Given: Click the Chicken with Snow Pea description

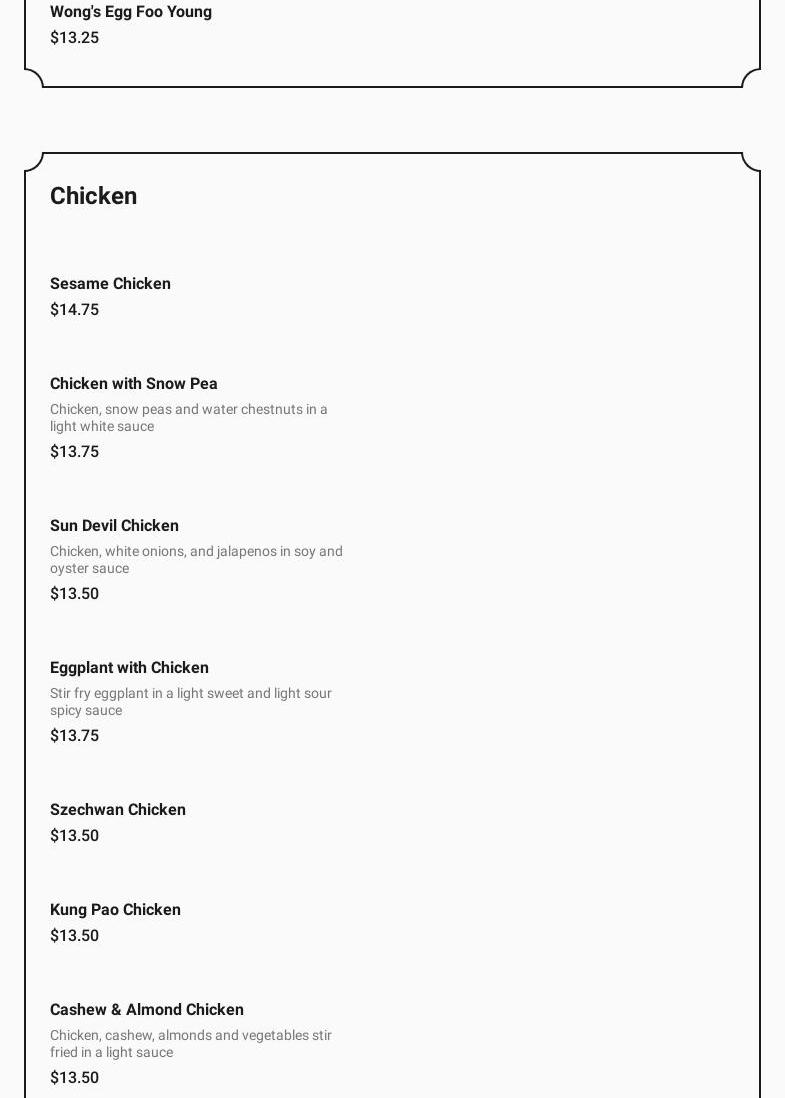Looking at the screenshot, I should click(x=188, y=418).
